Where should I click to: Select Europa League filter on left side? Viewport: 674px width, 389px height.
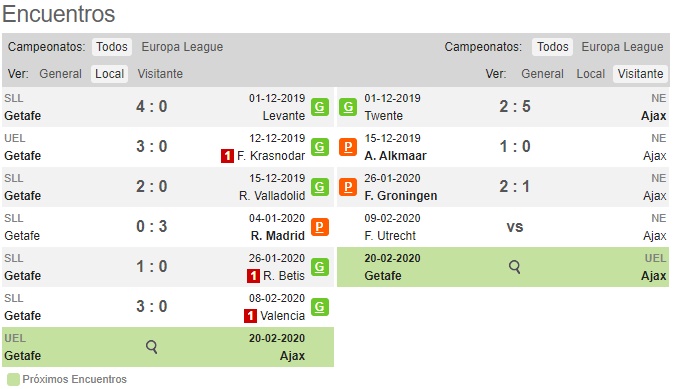click(x=182, y=47)
